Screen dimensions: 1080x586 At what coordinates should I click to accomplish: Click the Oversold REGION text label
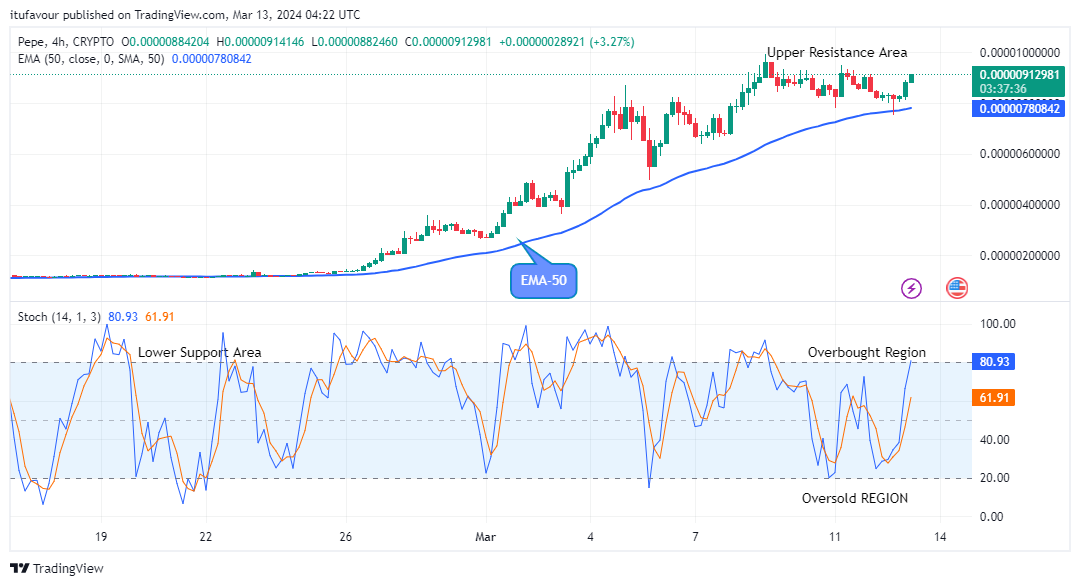855,499
